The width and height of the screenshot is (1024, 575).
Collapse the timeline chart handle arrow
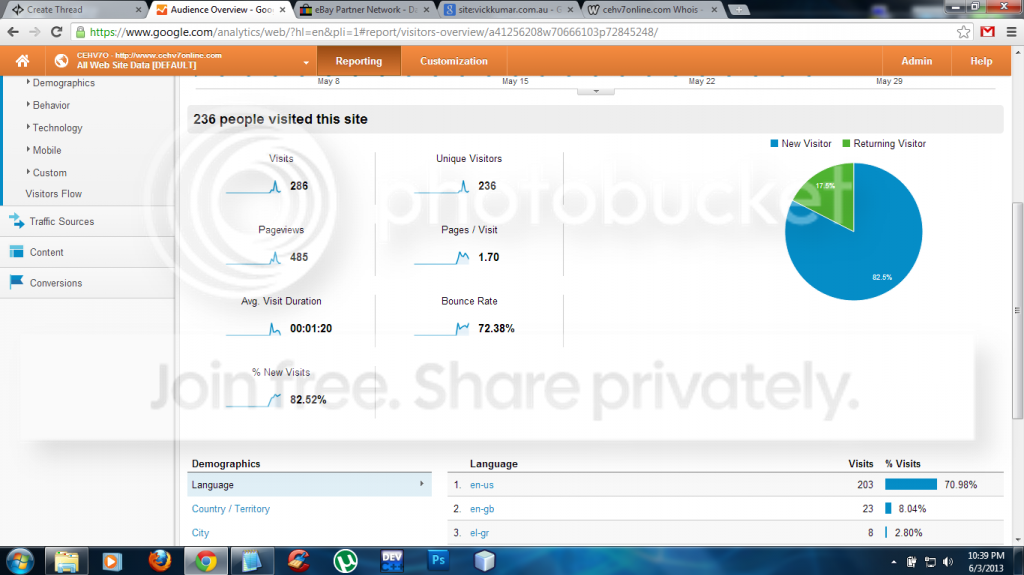point(596,91)
